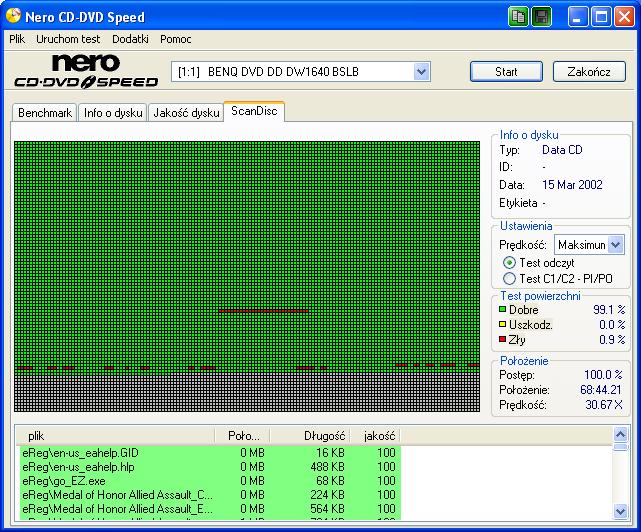The height and width of the screenshot is (532, 641).
Task: Click the 100.0 % Postęp value
Action: tap(603, 375)
